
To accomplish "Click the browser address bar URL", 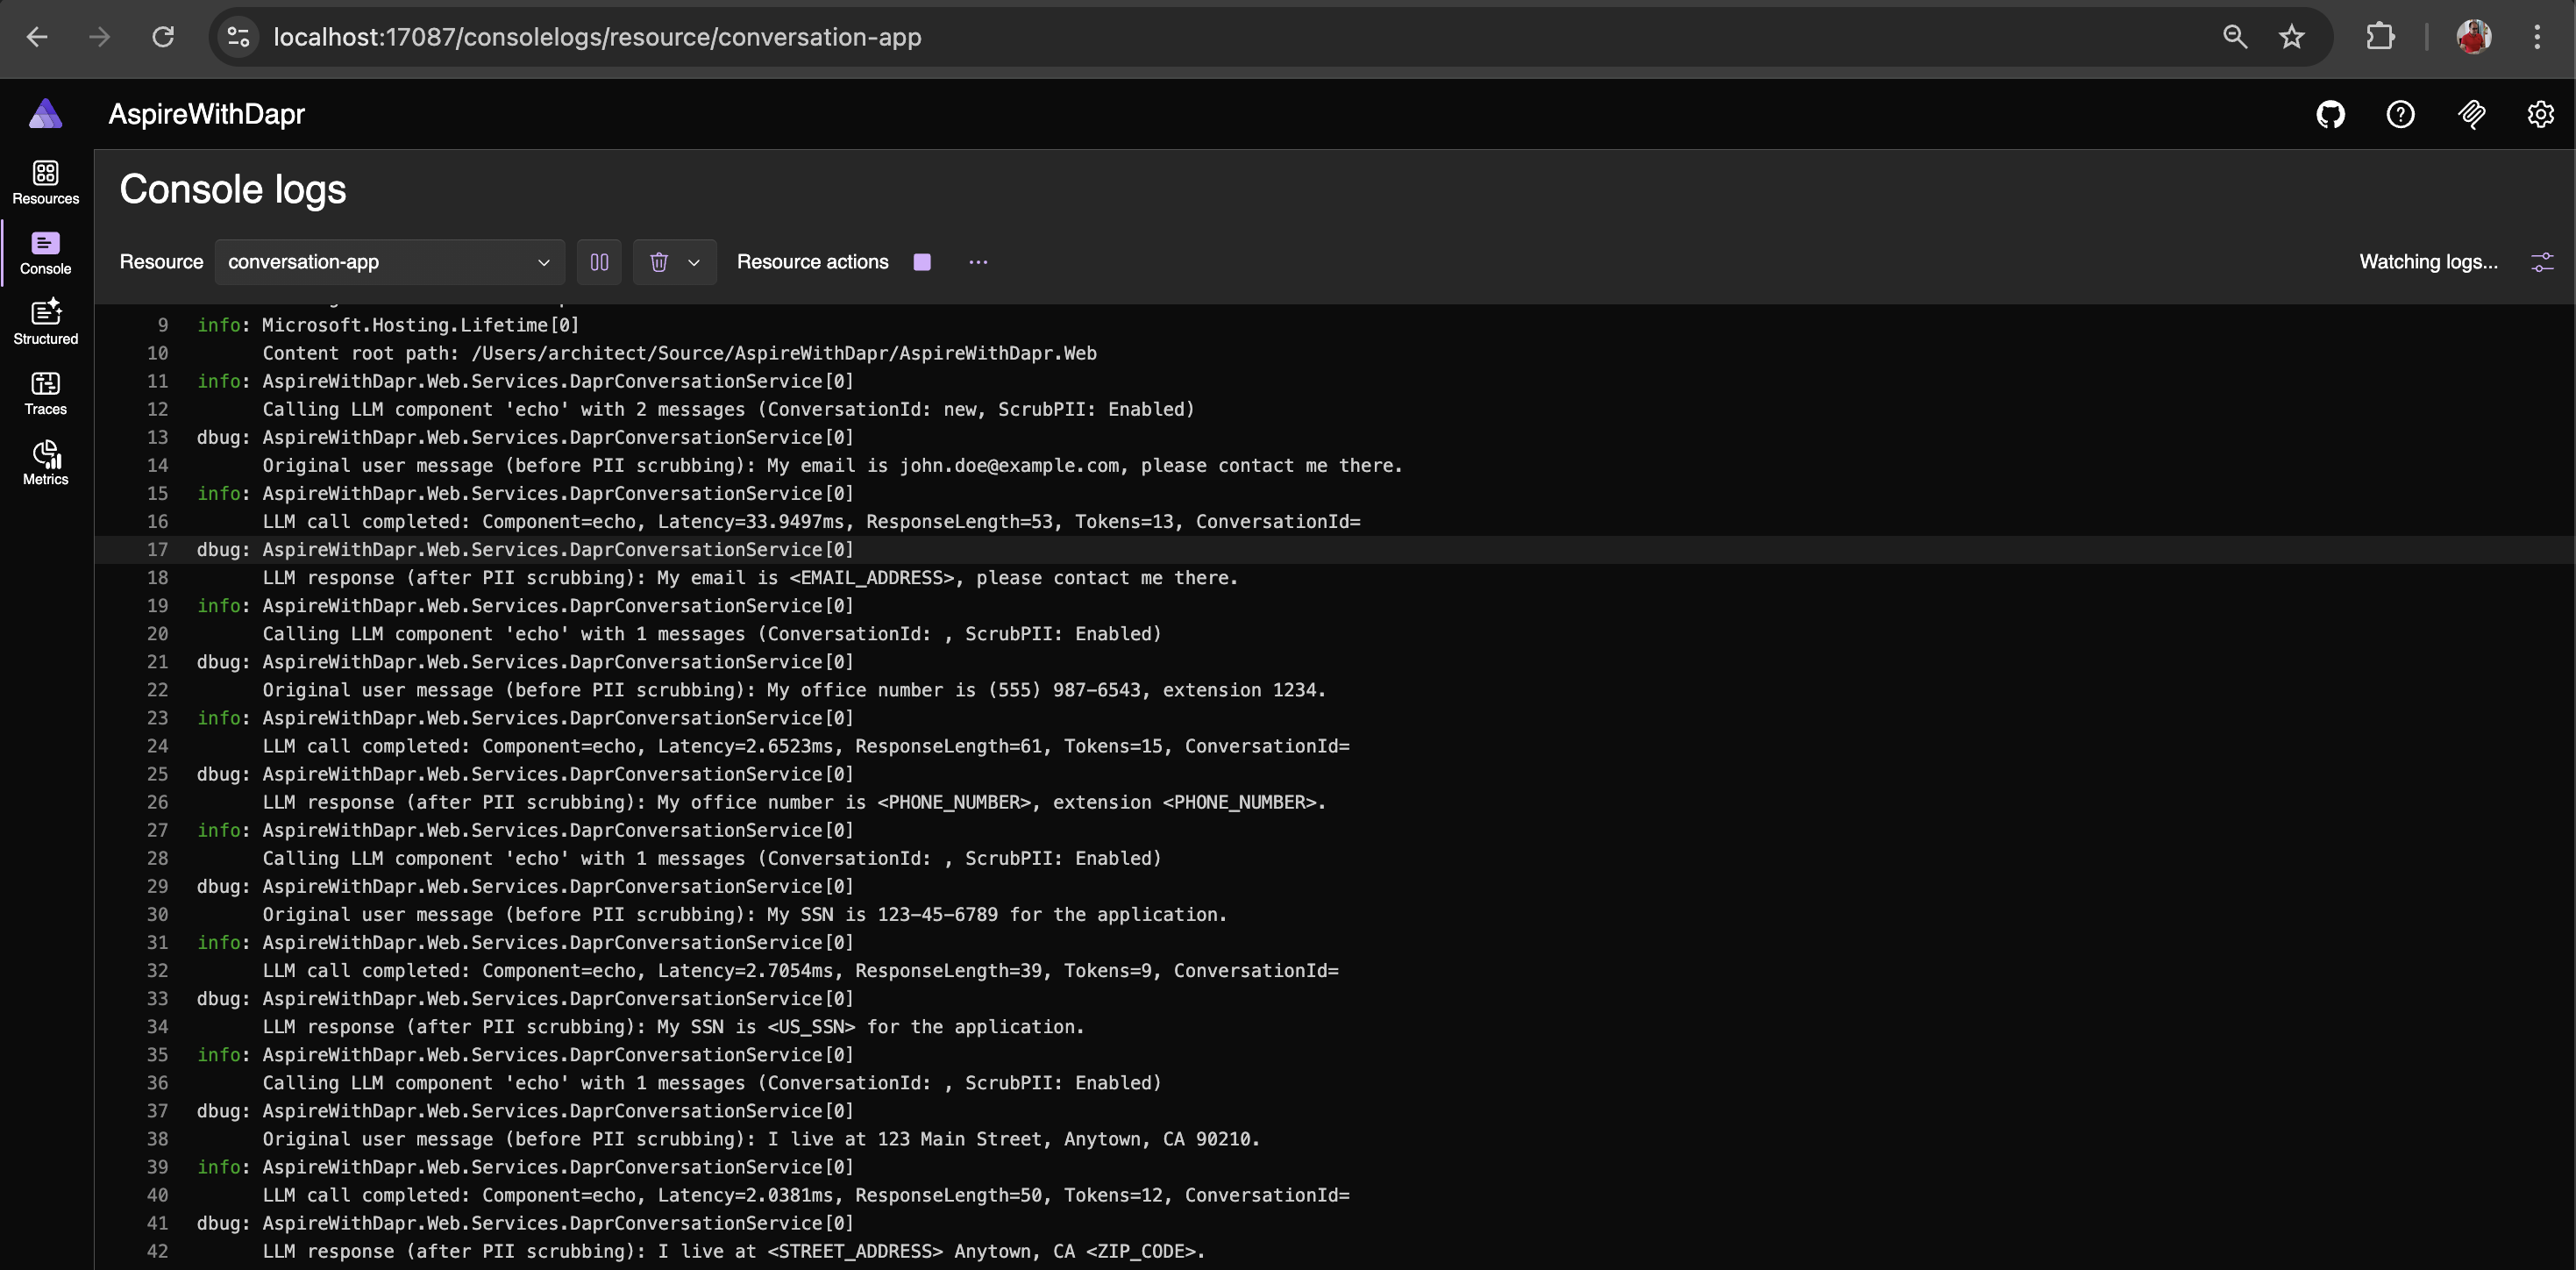I will pos(597,37).
